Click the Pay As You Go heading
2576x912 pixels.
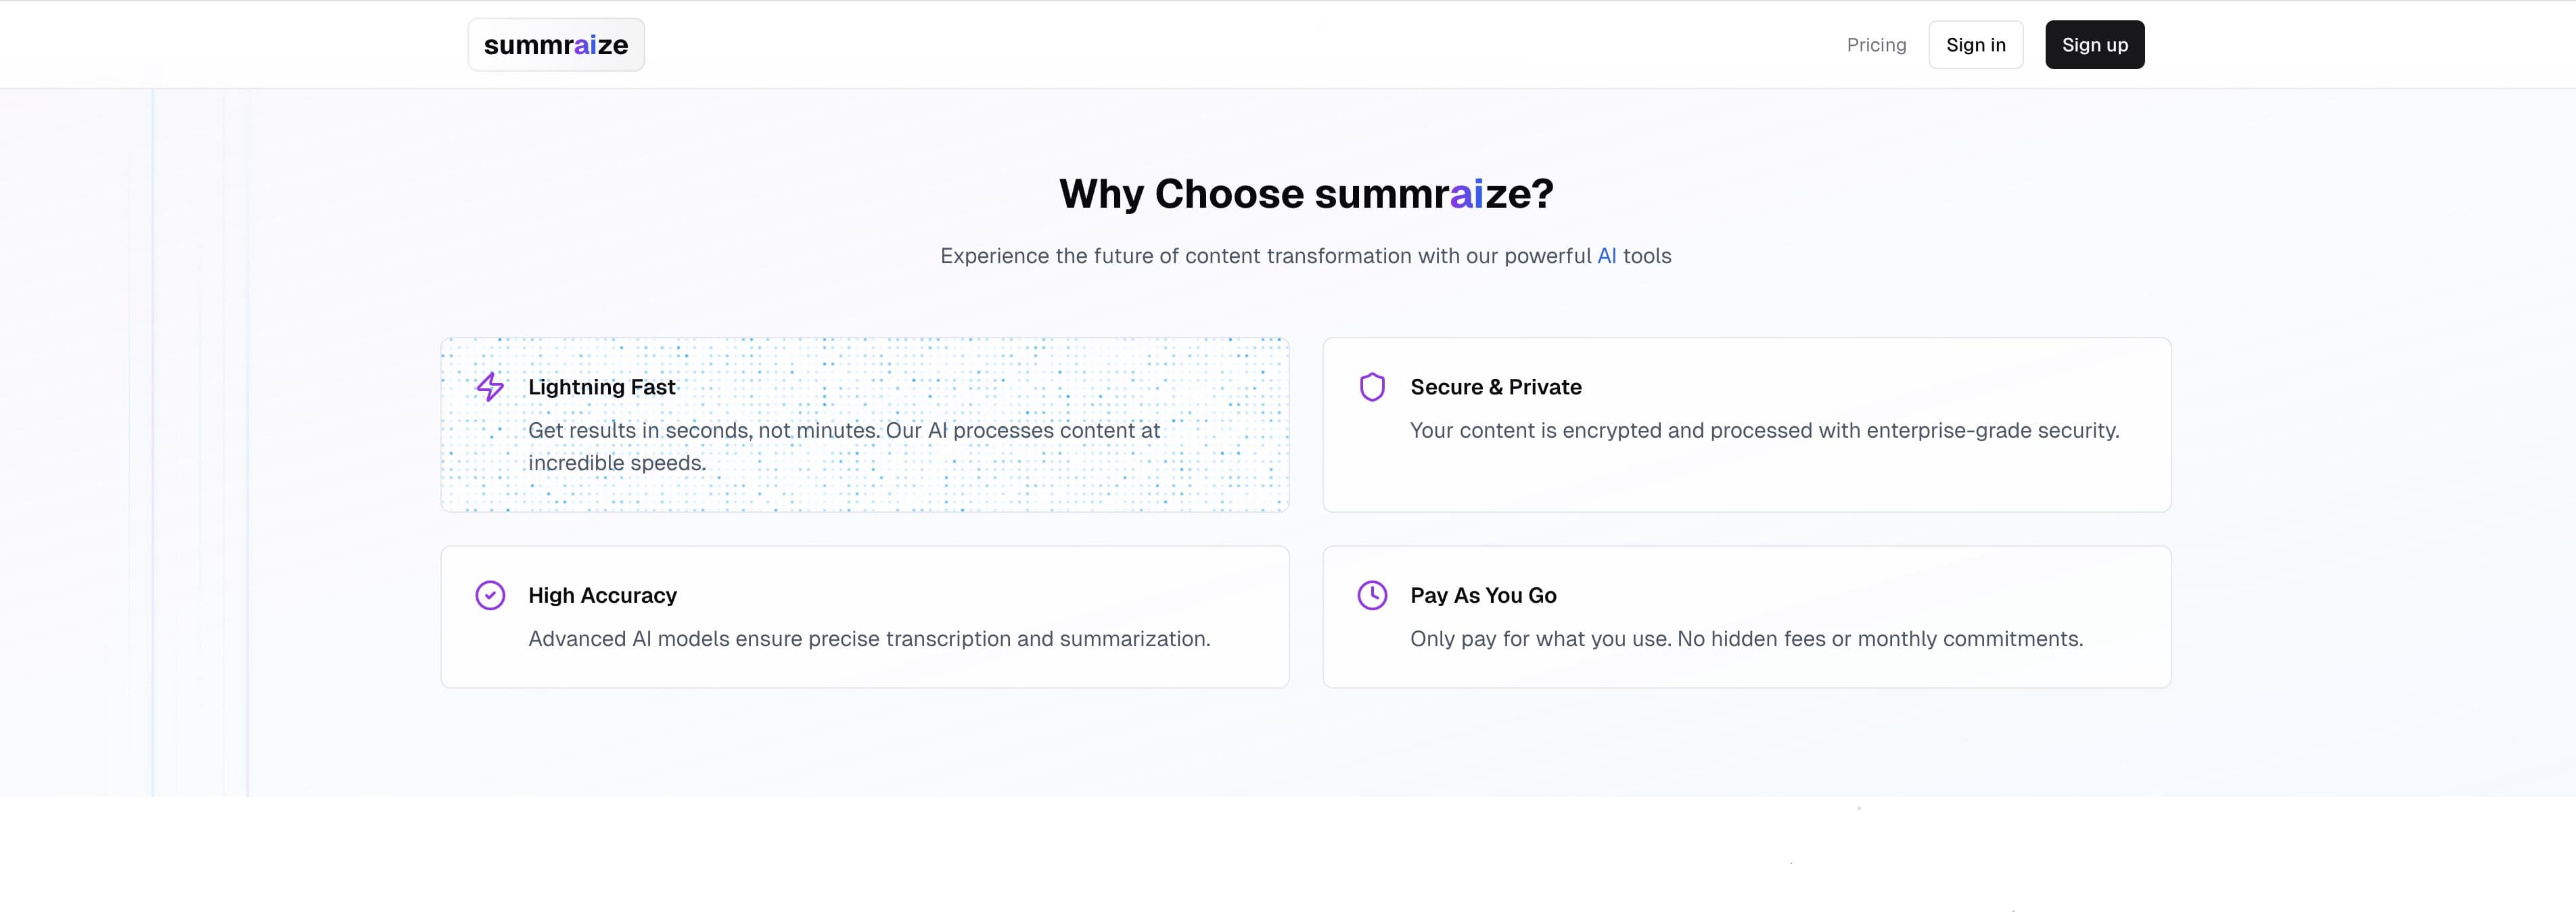point(1483,595)
